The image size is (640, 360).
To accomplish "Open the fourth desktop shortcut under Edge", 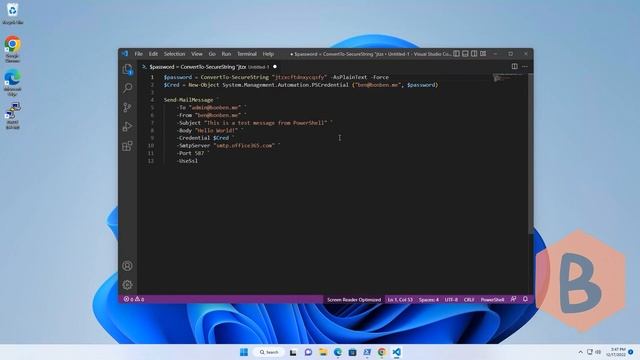I will coord(13,116).
